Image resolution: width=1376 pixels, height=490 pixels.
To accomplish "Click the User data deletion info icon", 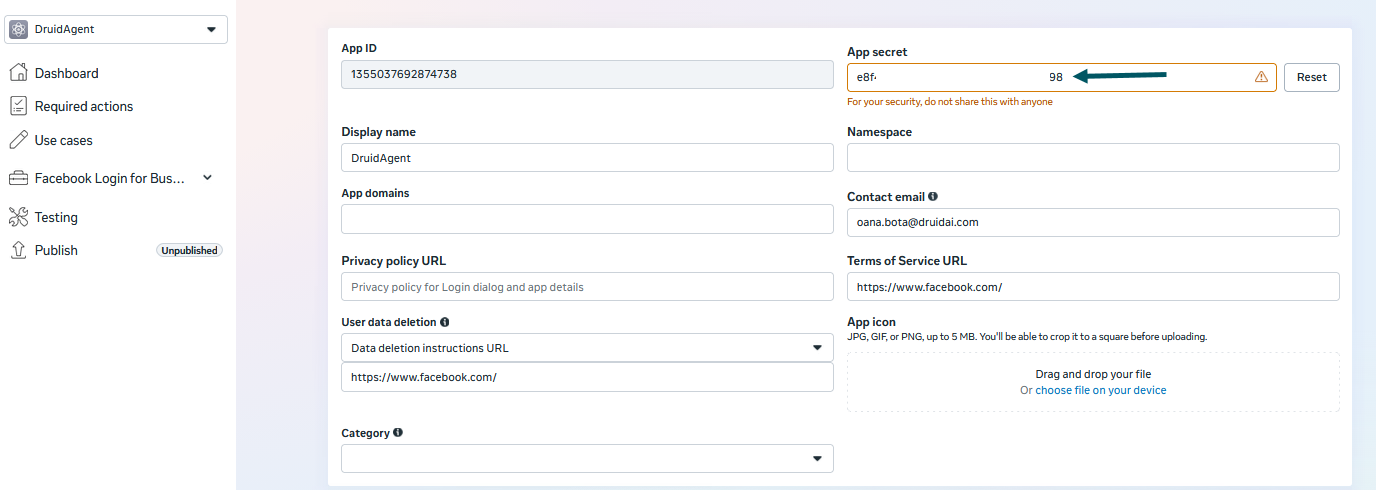I will pyautogui.click(x=444, y=322).
